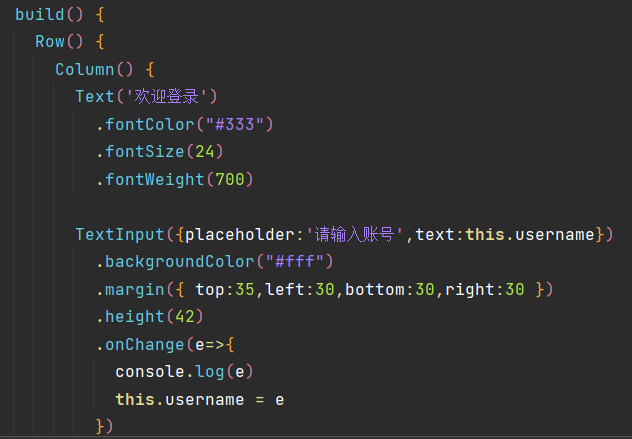
Task: Click the empty line below fontWeight
Action: (300, 207)
